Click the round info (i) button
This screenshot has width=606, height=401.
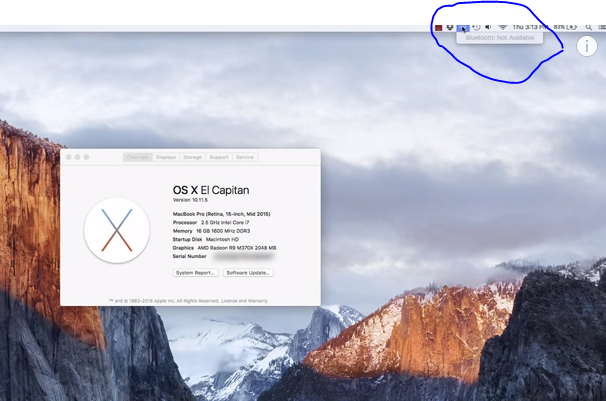(x=587, y=46)
